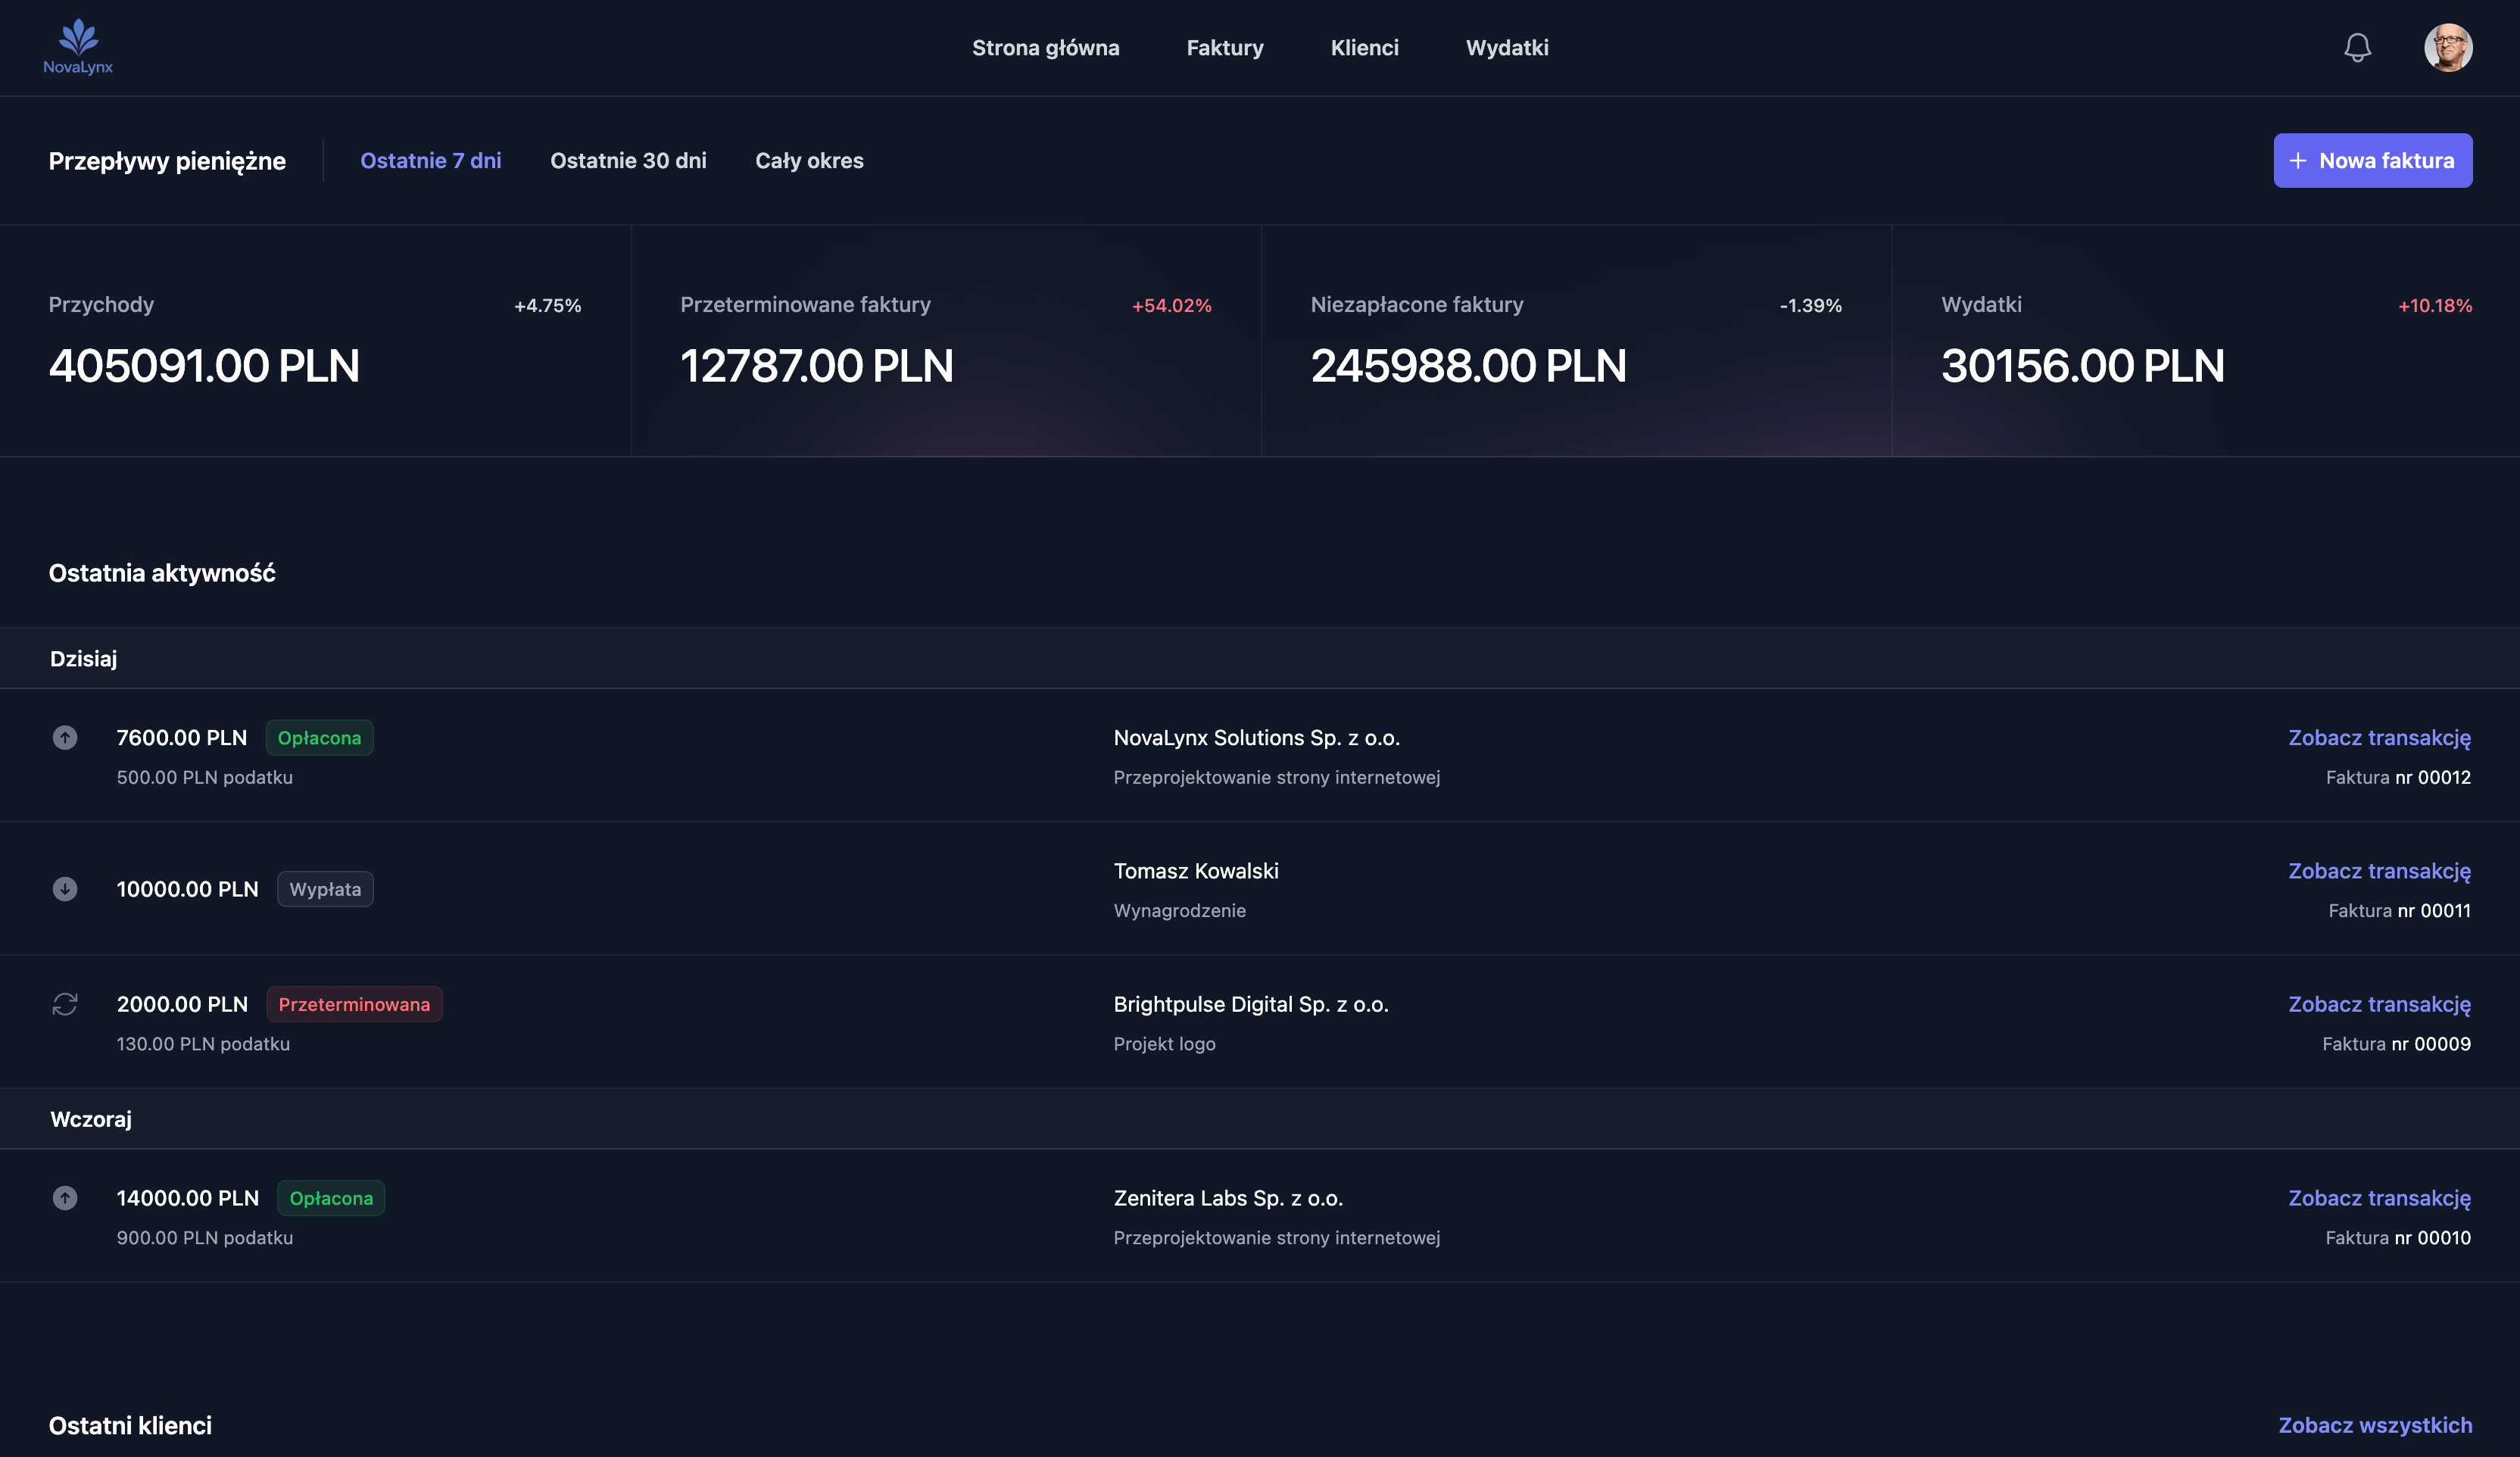Screen dimensions: 2520x1457
Task: Open the Klienci page
Action: [x=1364, y=48]
